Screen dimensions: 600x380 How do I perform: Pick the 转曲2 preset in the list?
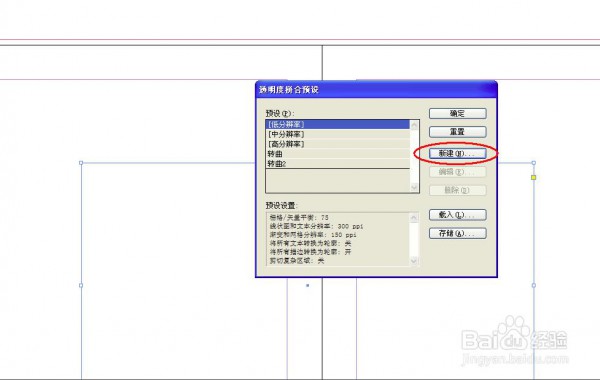pyautogui.click(x=338, y=164)
